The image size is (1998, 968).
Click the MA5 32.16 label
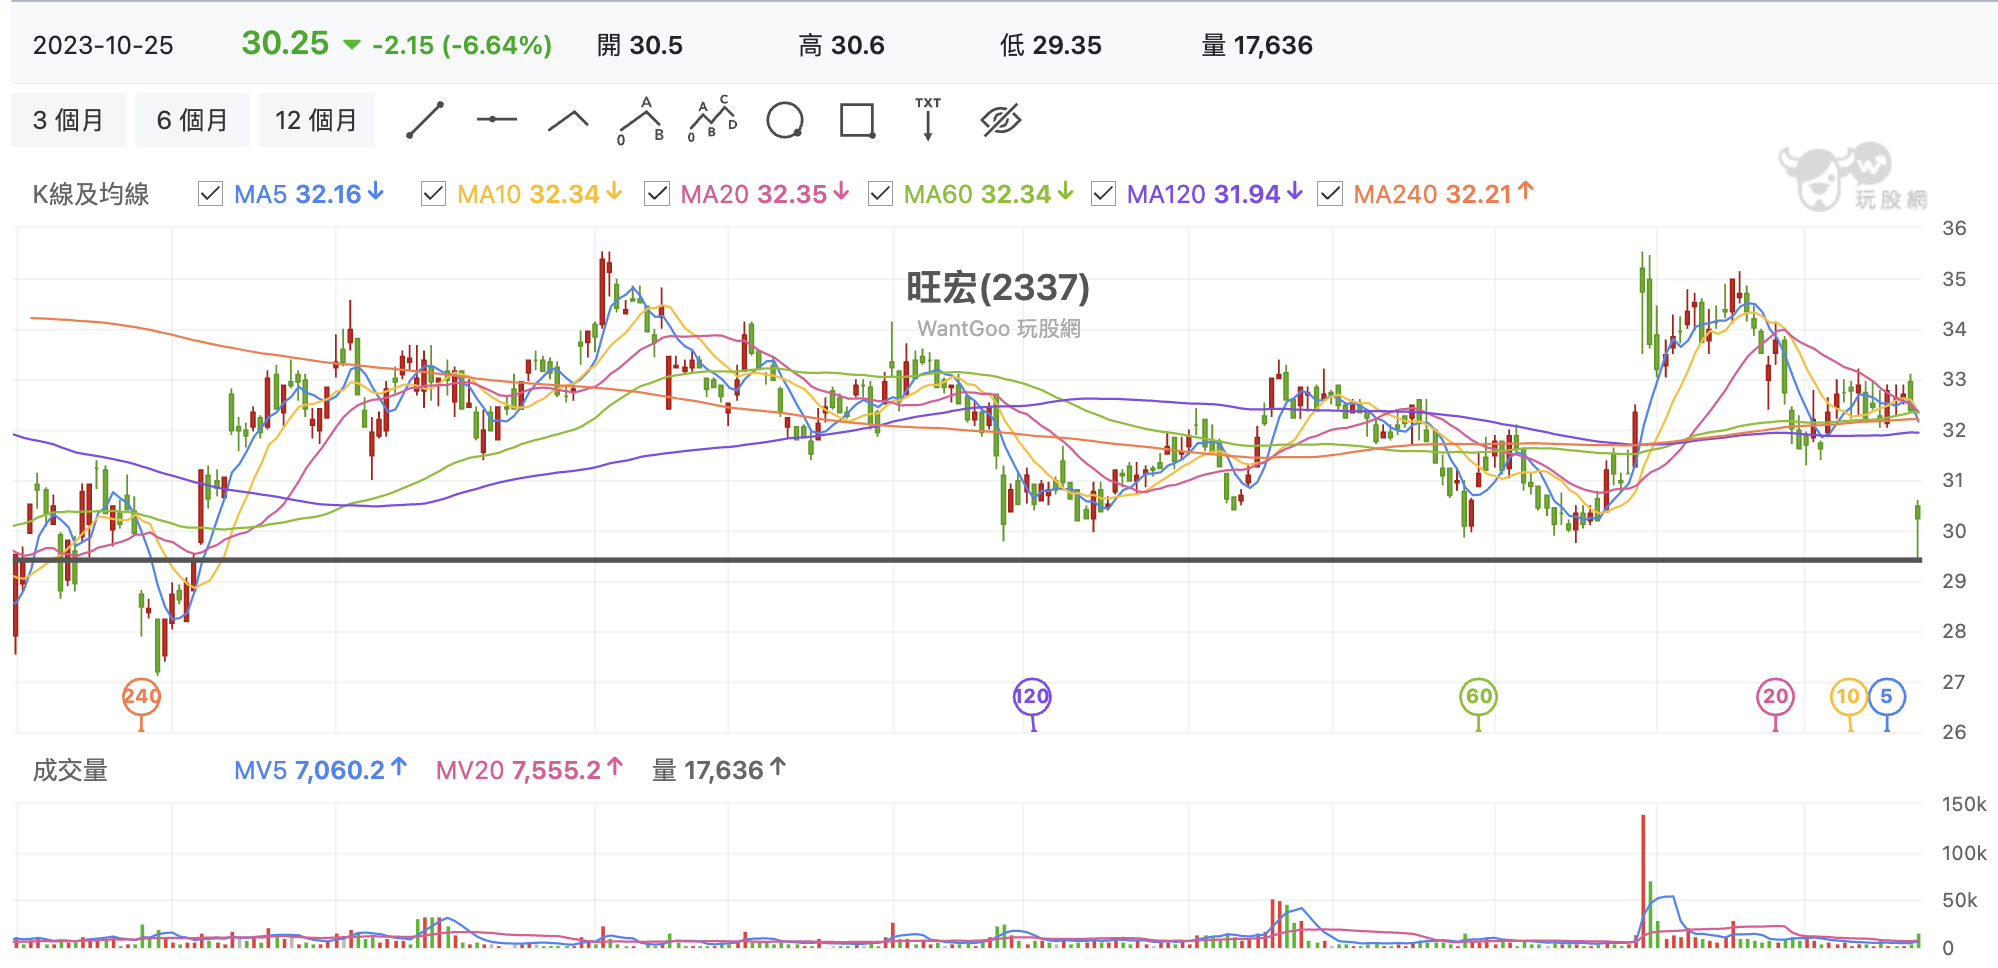point(297,194)
